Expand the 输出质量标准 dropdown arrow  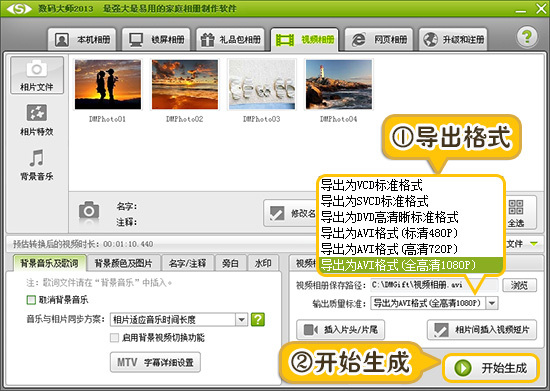point(492,303)
